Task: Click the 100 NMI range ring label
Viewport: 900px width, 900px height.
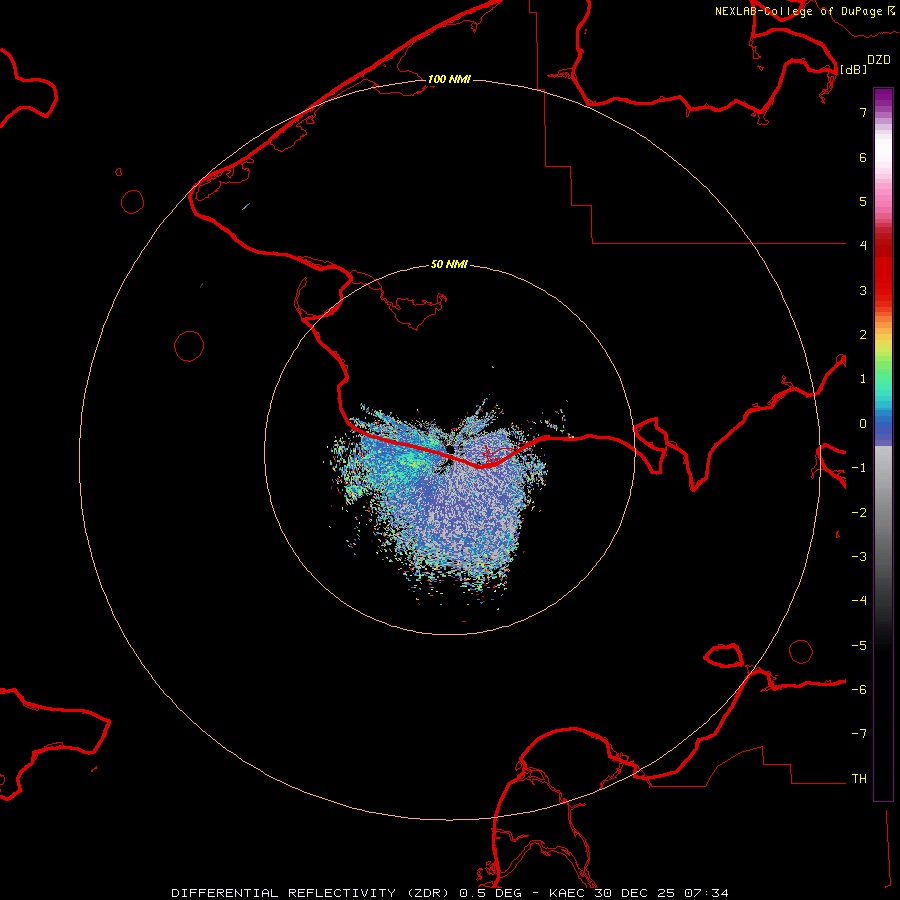Action: pos(449,79)
